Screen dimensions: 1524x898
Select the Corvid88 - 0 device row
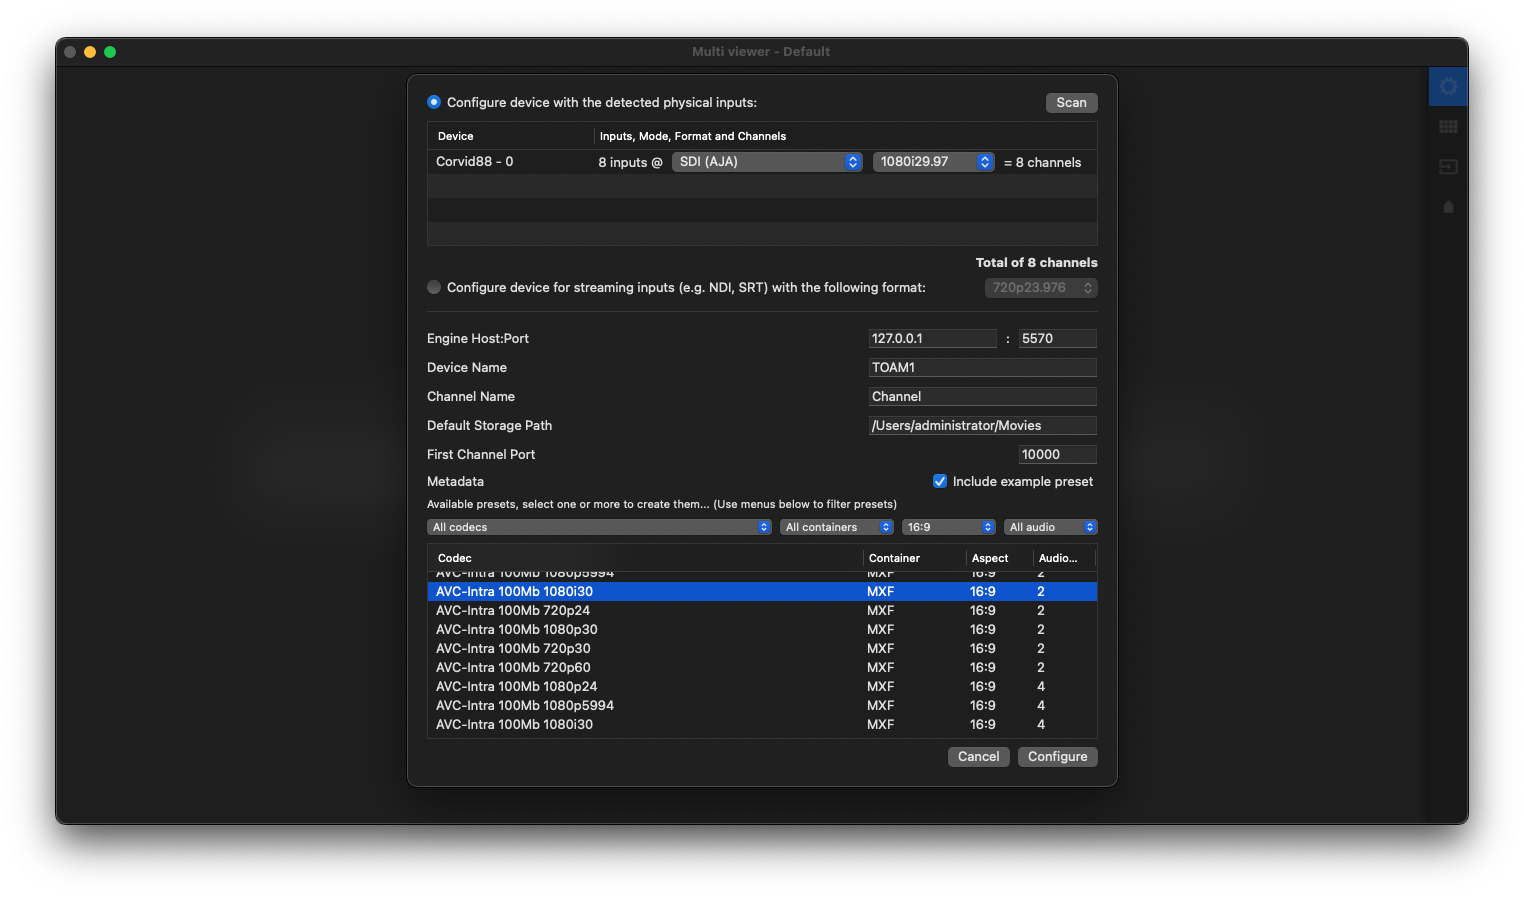[x=762, y=162]
